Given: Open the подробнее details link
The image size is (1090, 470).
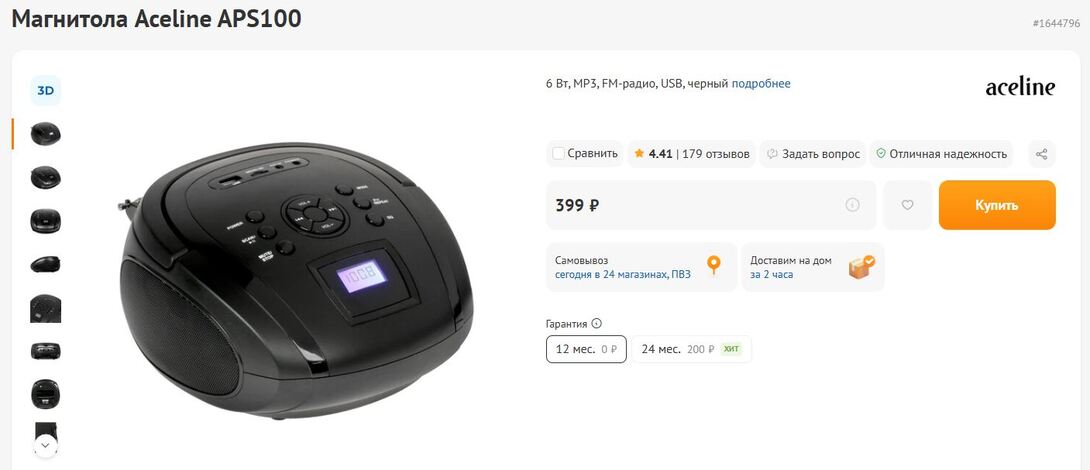Looking at the screenshot, I should (x=760, y=83).
